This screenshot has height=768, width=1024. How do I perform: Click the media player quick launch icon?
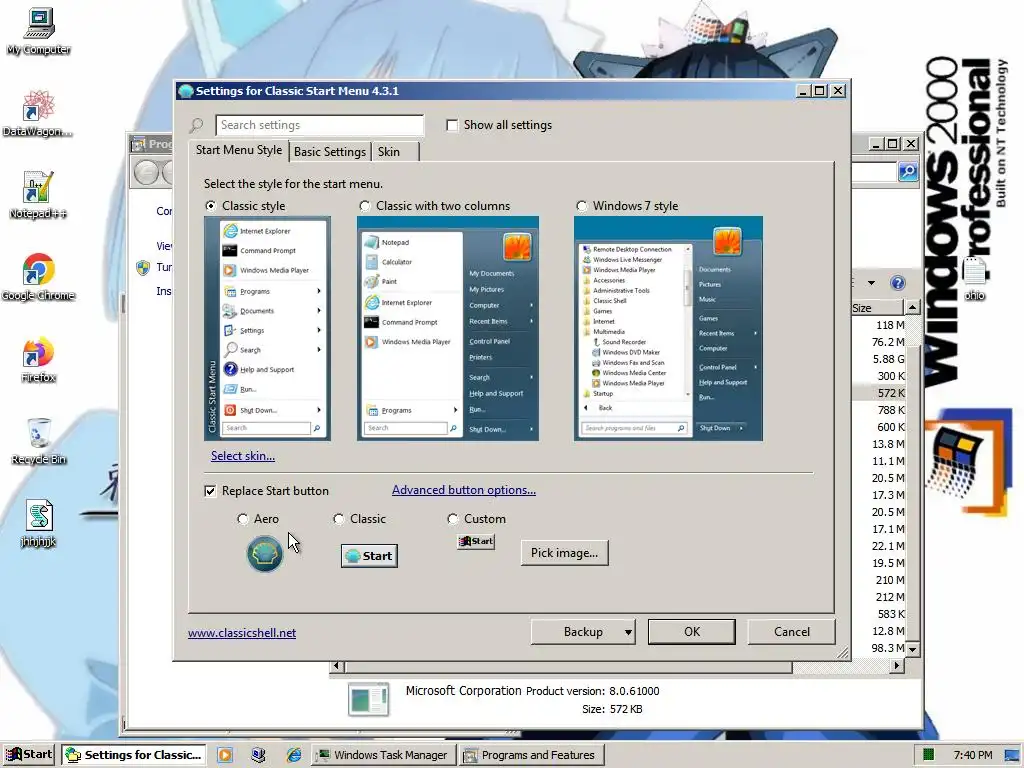coord(225,755)
